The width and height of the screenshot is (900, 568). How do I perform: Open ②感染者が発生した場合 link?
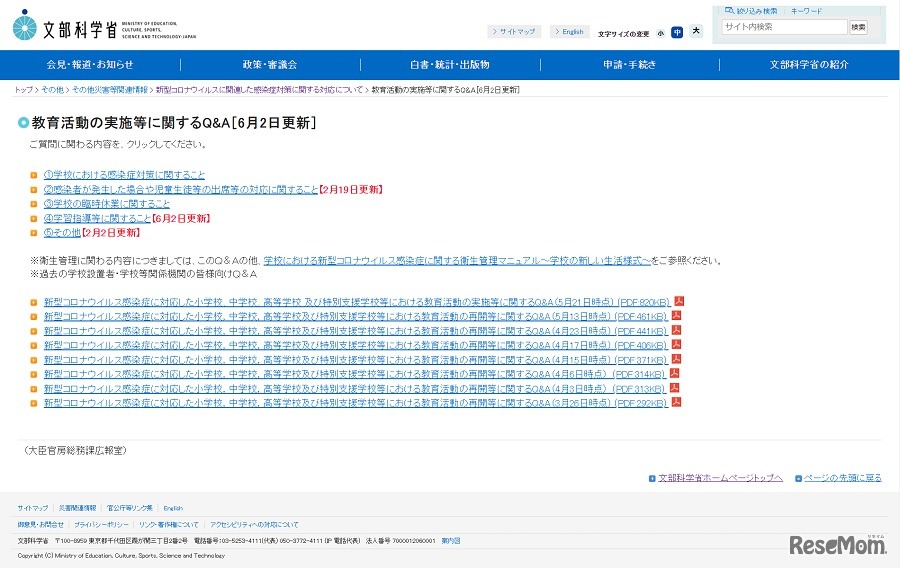point(181,189)
